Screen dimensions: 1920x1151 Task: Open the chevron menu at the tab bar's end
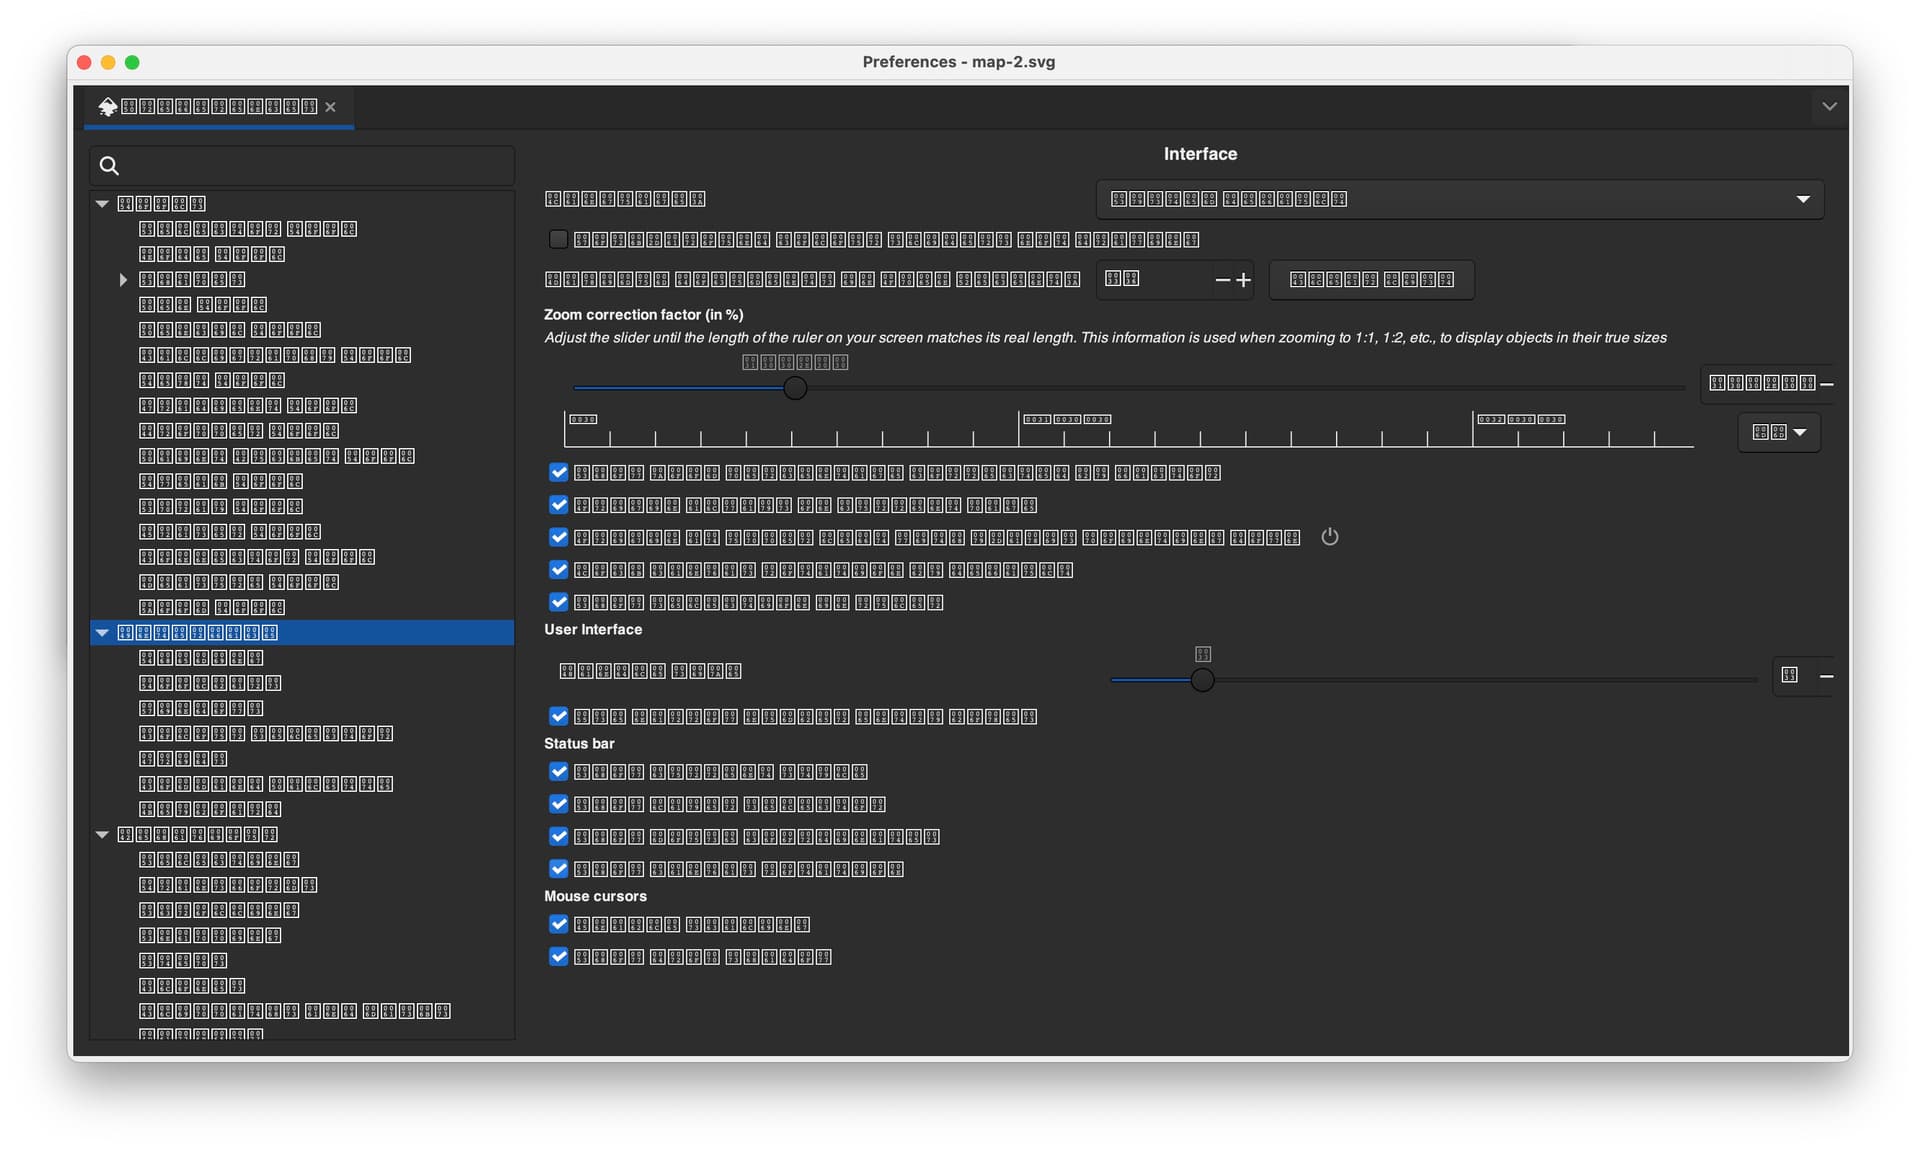(1829, 106)
